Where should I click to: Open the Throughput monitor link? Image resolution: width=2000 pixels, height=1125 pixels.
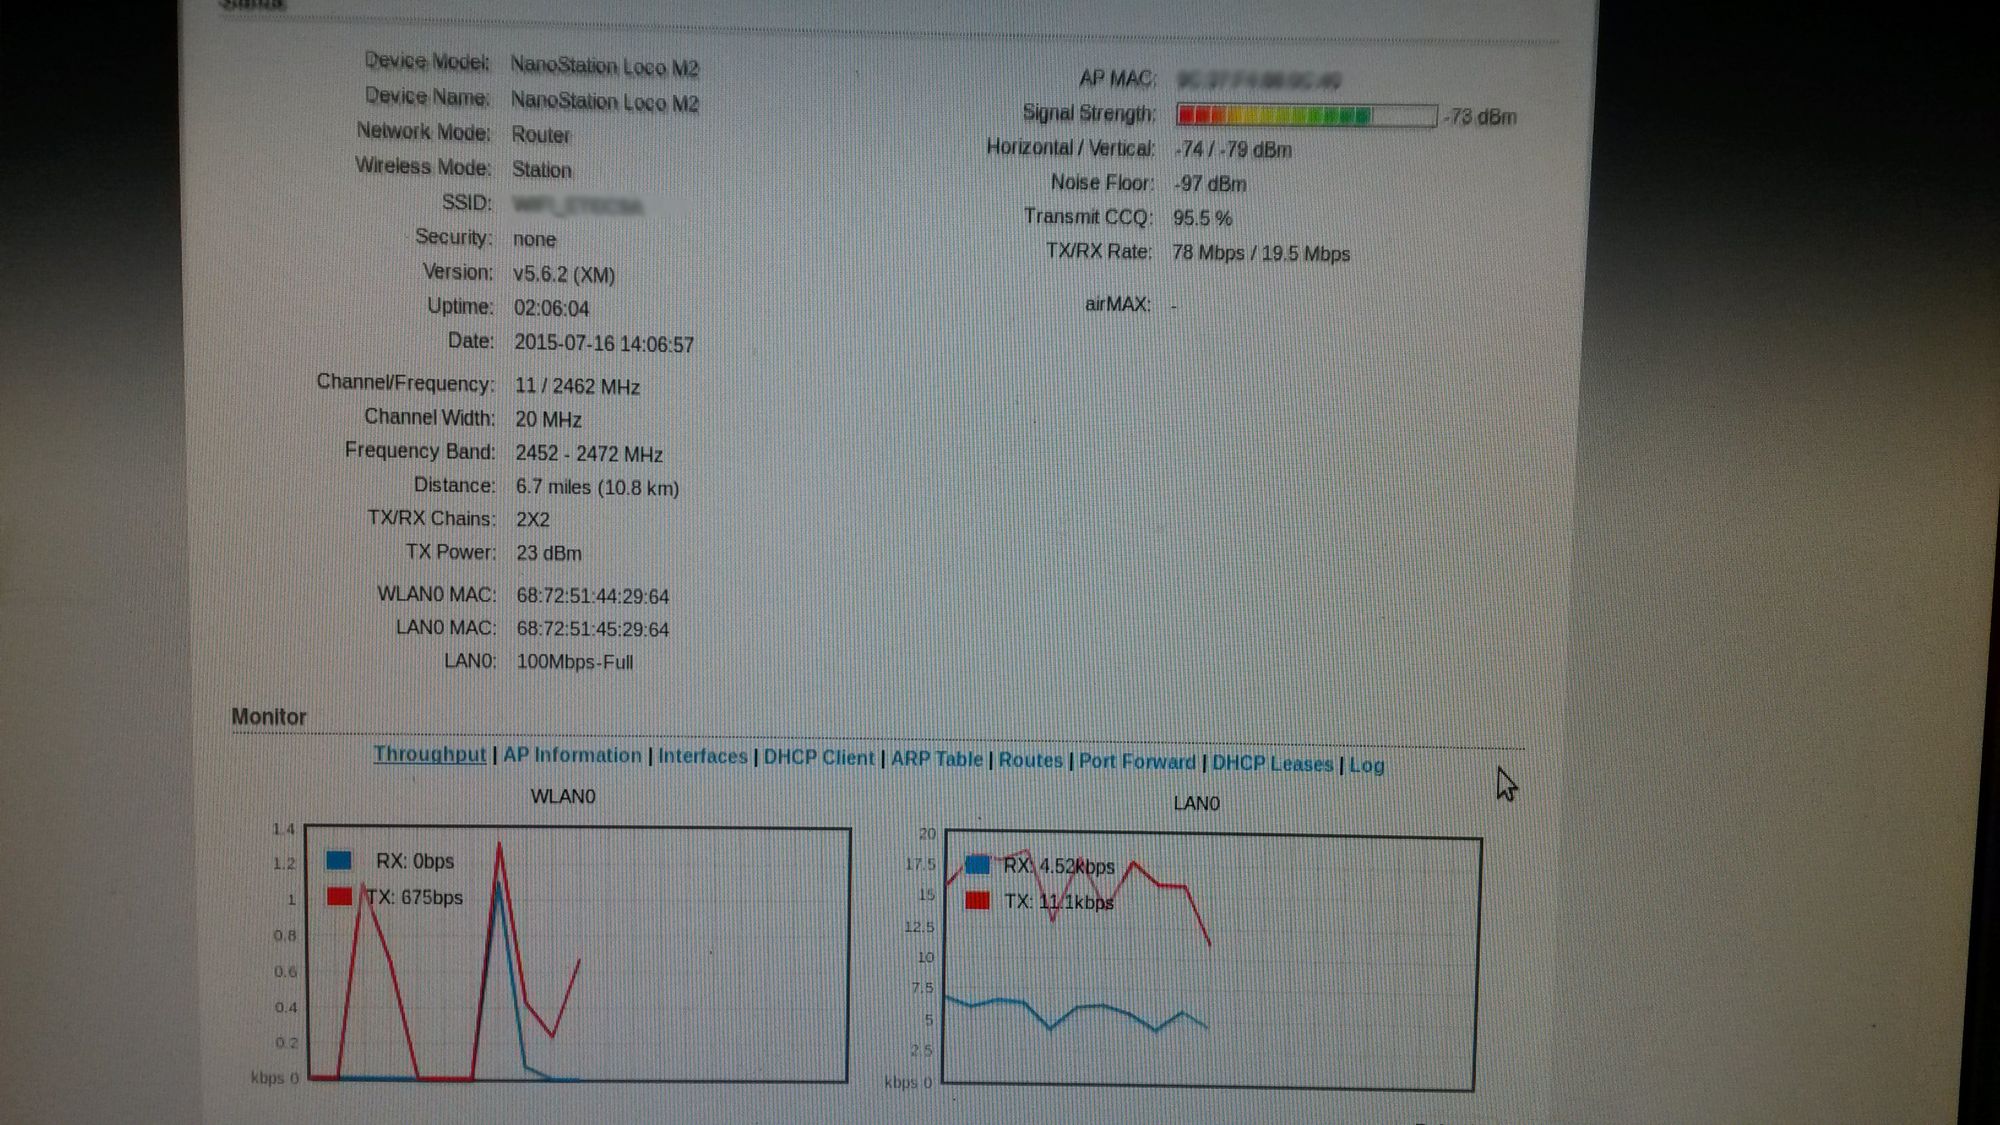(429, 754)
